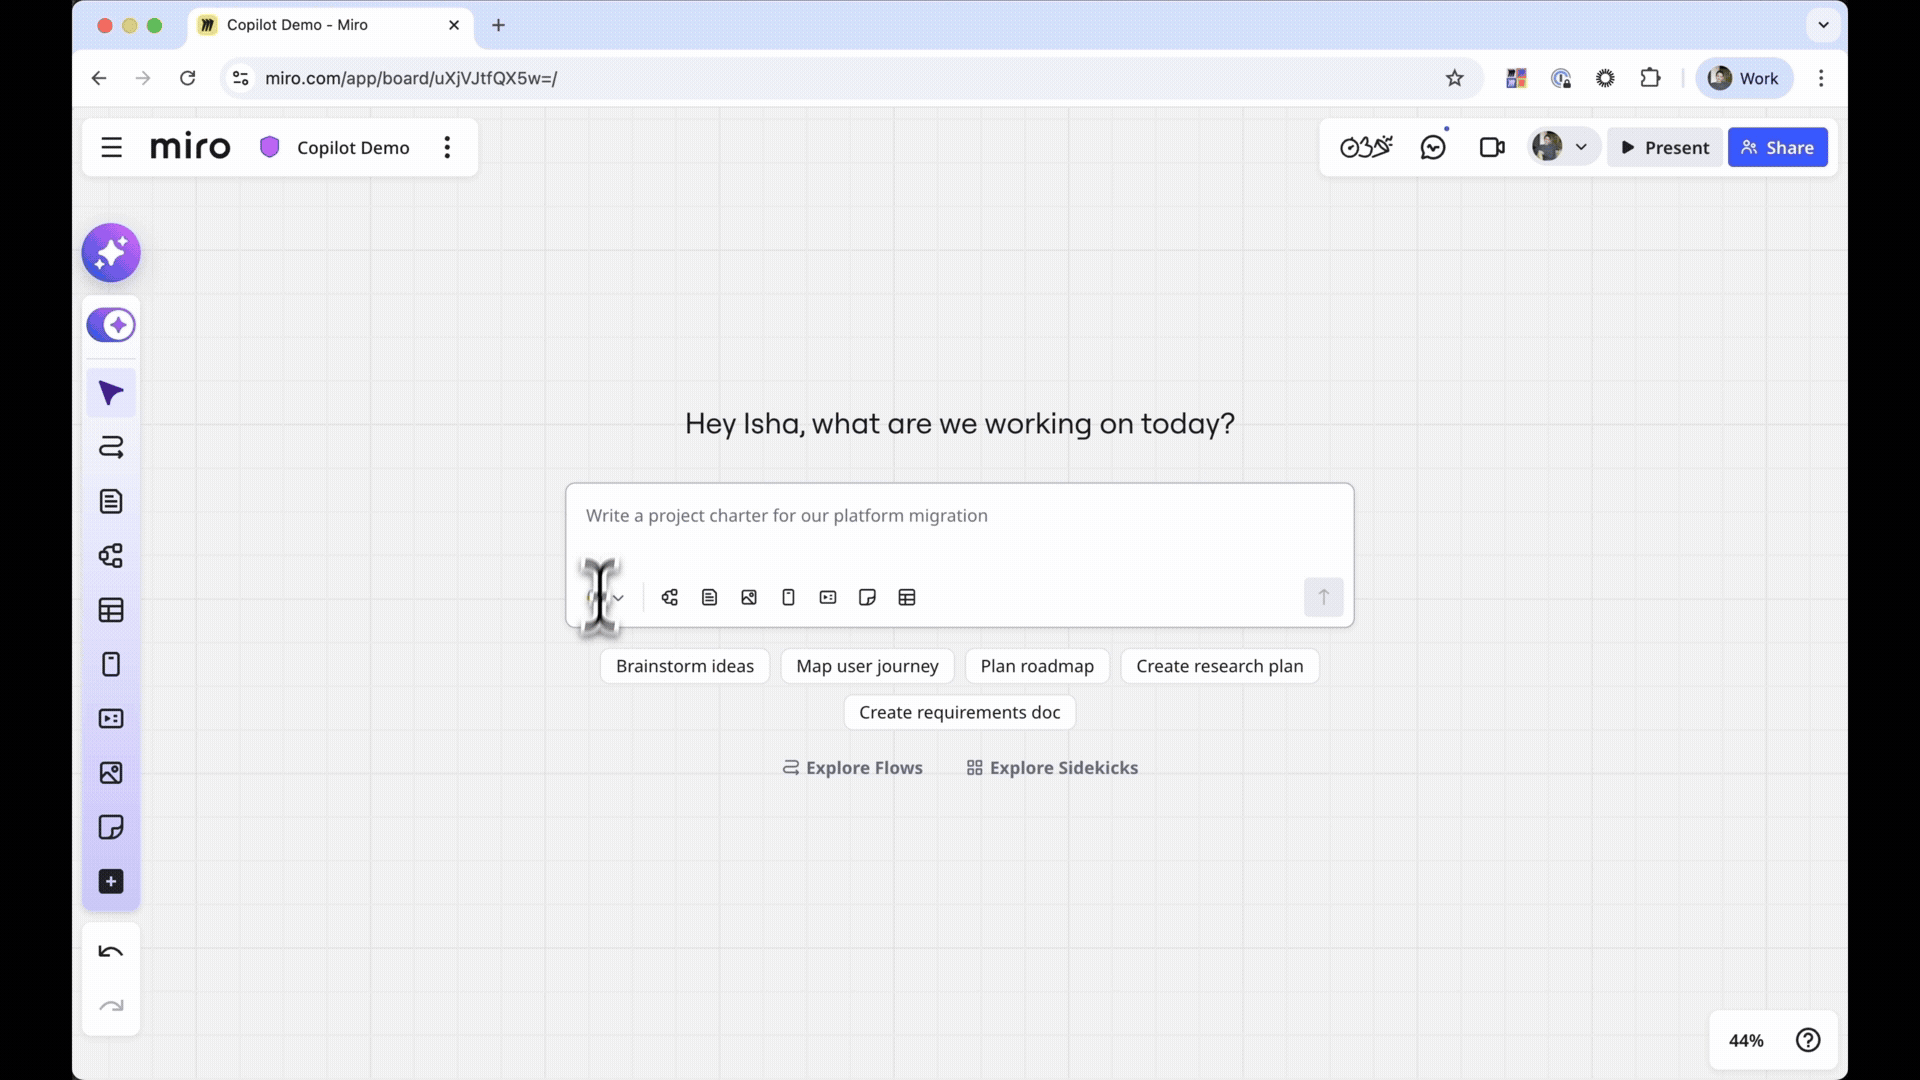
Task: Click the Brainstorm ideas suggestion
Action: [684, 666]
